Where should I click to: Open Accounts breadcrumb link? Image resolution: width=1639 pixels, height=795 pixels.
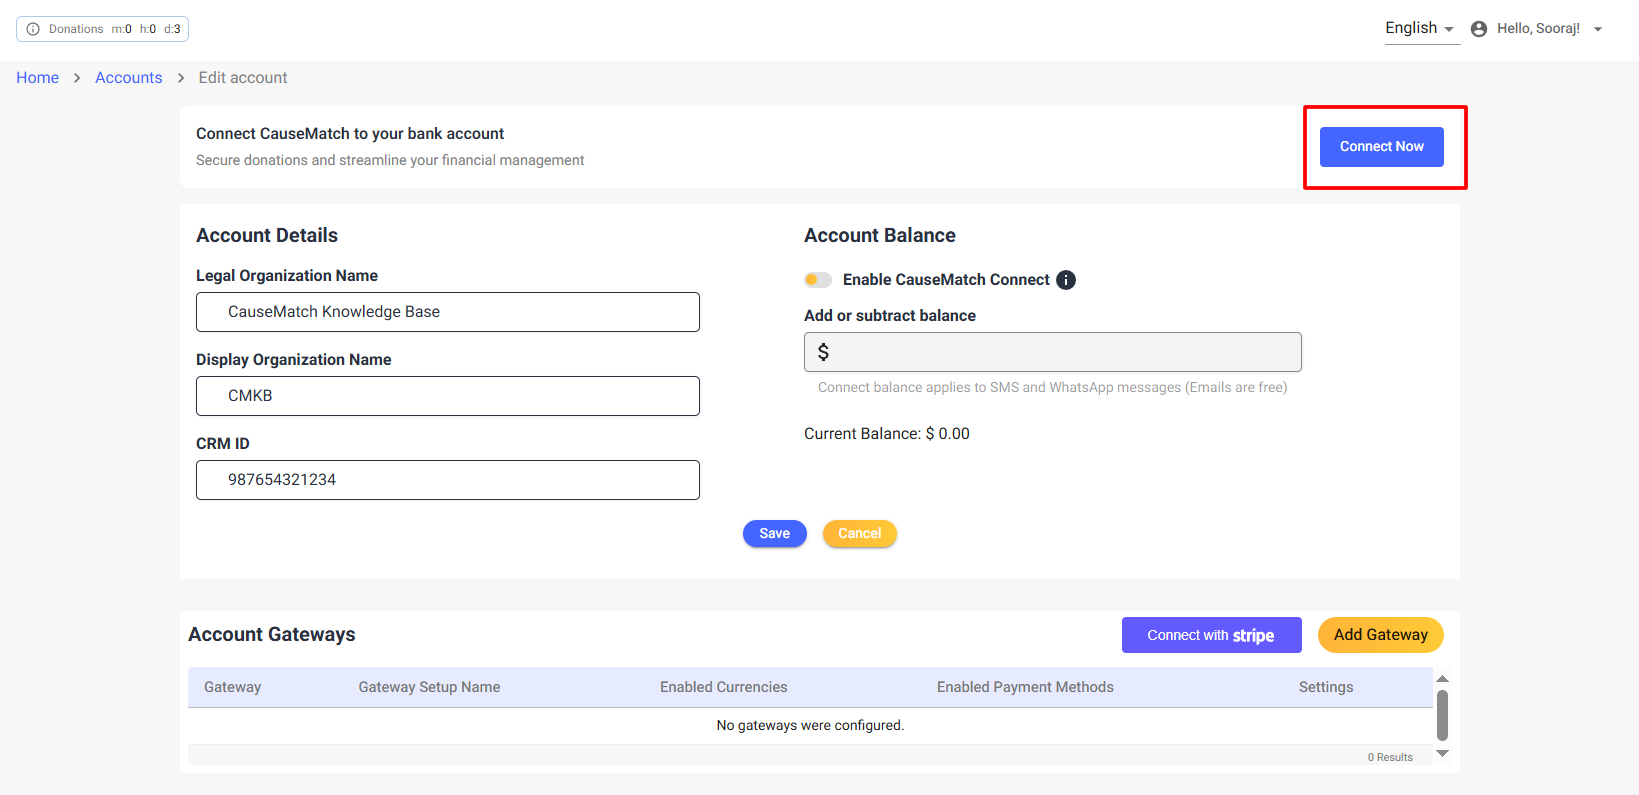[128, 78]
